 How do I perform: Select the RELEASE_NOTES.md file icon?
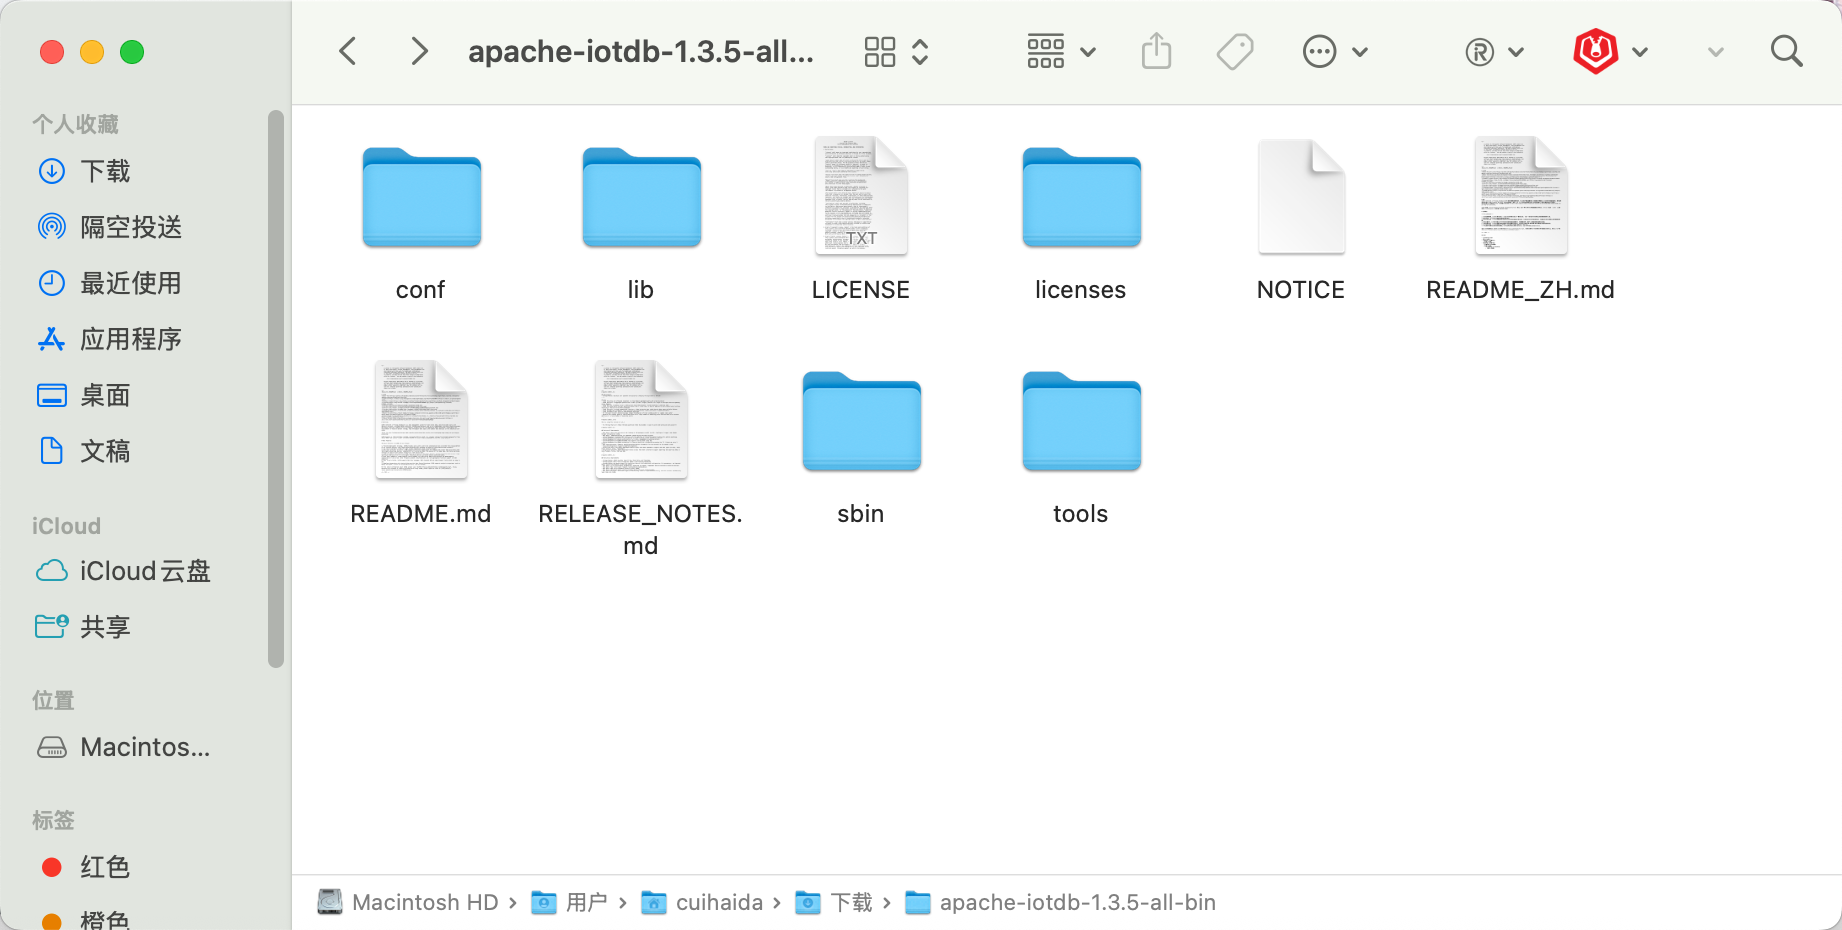point(641,420)
